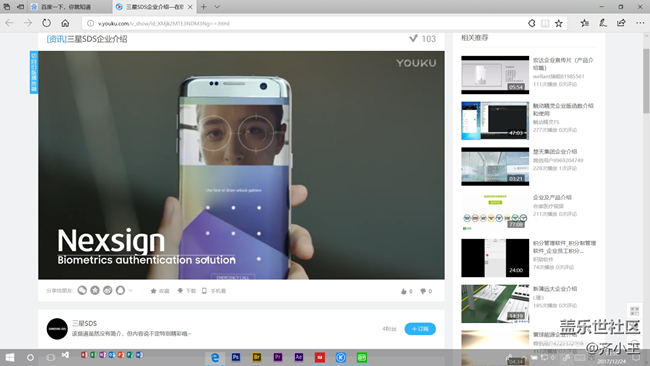This screenshot has width=650, height=366.
Task: Click the blue side tab on player
Action: [x=34, y=72]
